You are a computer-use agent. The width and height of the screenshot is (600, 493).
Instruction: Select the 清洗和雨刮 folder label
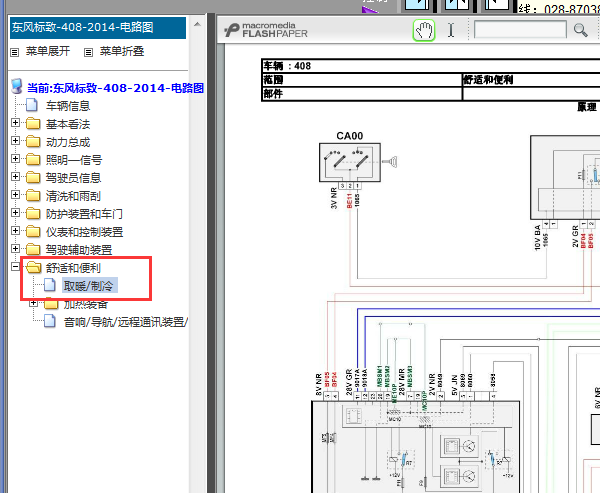point(73,196)
